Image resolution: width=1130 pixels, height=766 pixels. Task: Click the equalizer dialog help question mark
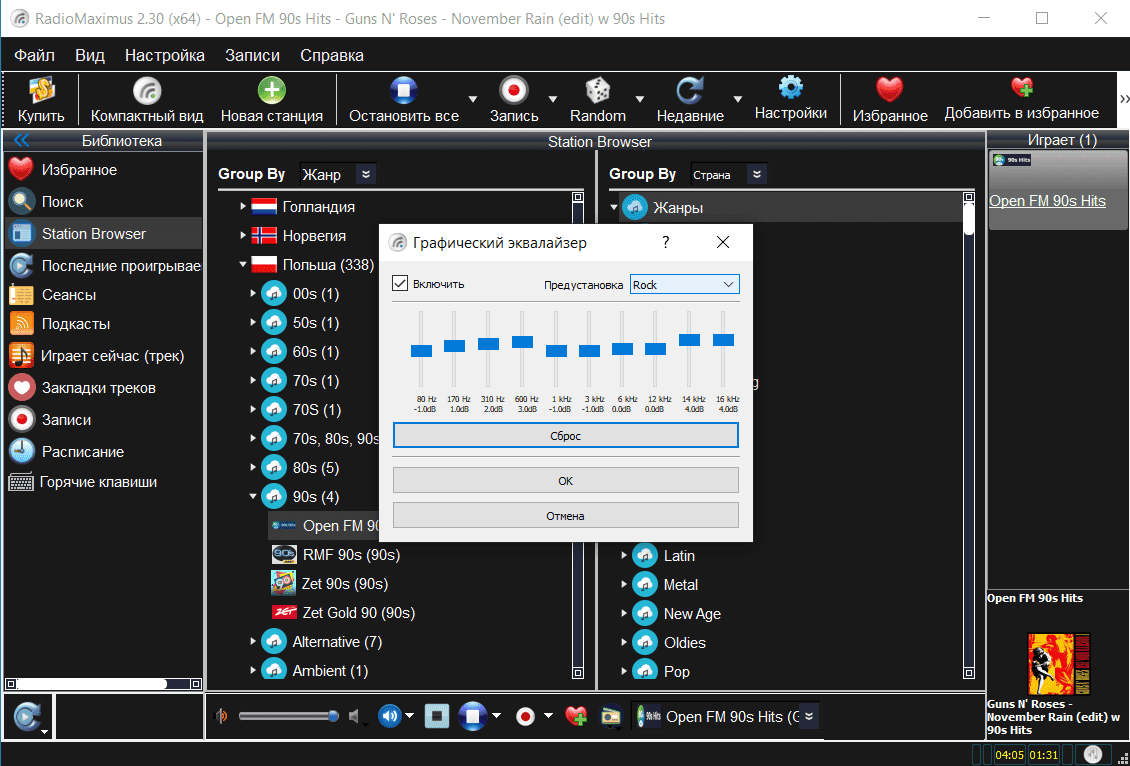pos(666,242)
